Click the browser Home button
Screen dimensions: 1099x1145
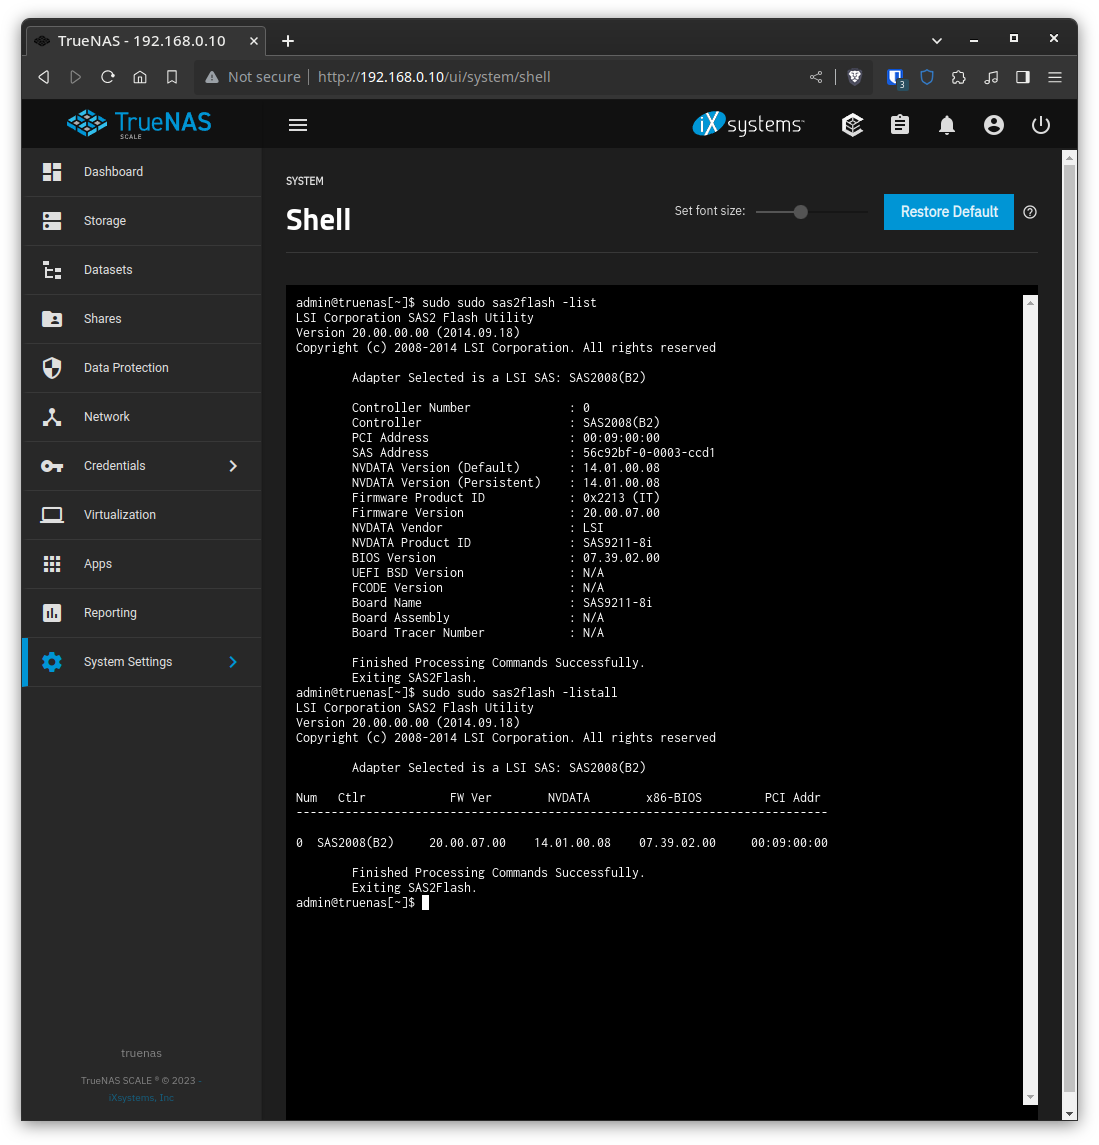139,77
